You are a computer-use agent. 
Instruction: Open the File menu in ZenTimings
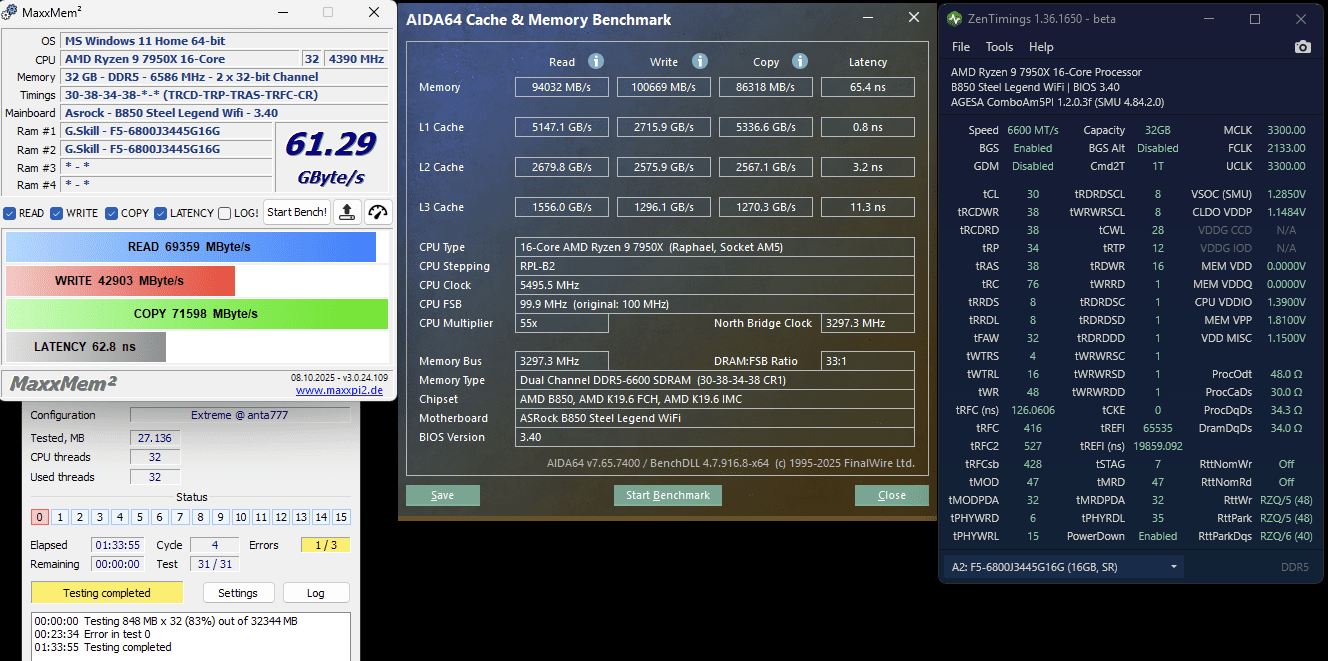pyautogui.click(x=961, y=47)
